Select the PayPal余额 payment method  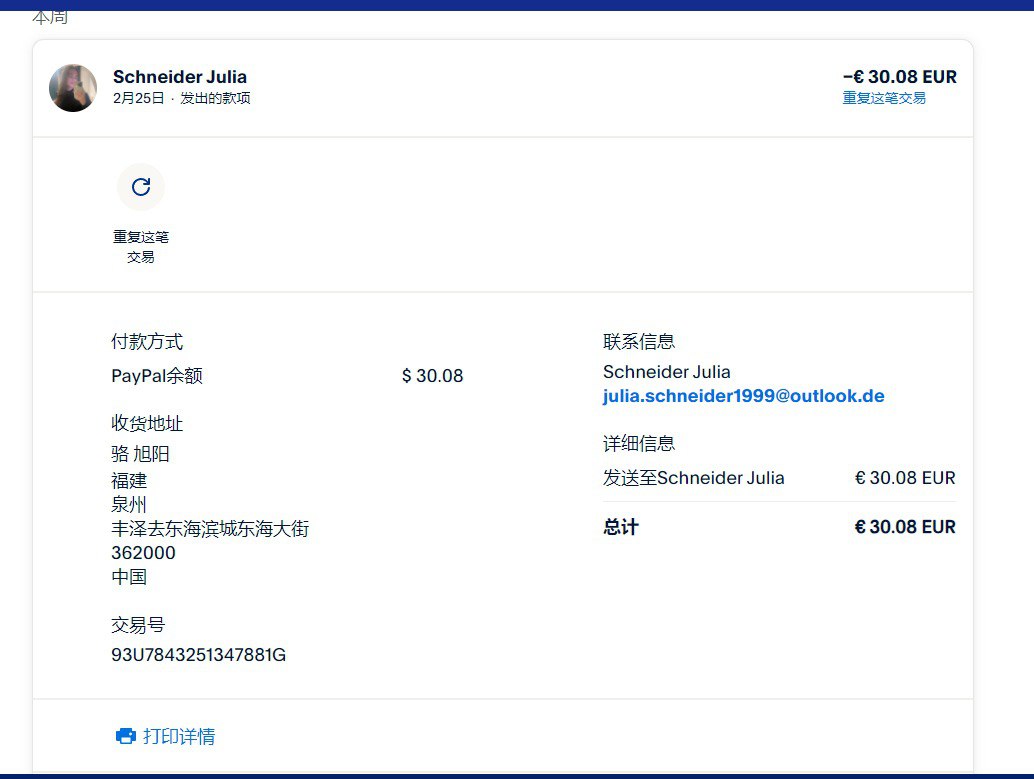click(x=157, y=376)
